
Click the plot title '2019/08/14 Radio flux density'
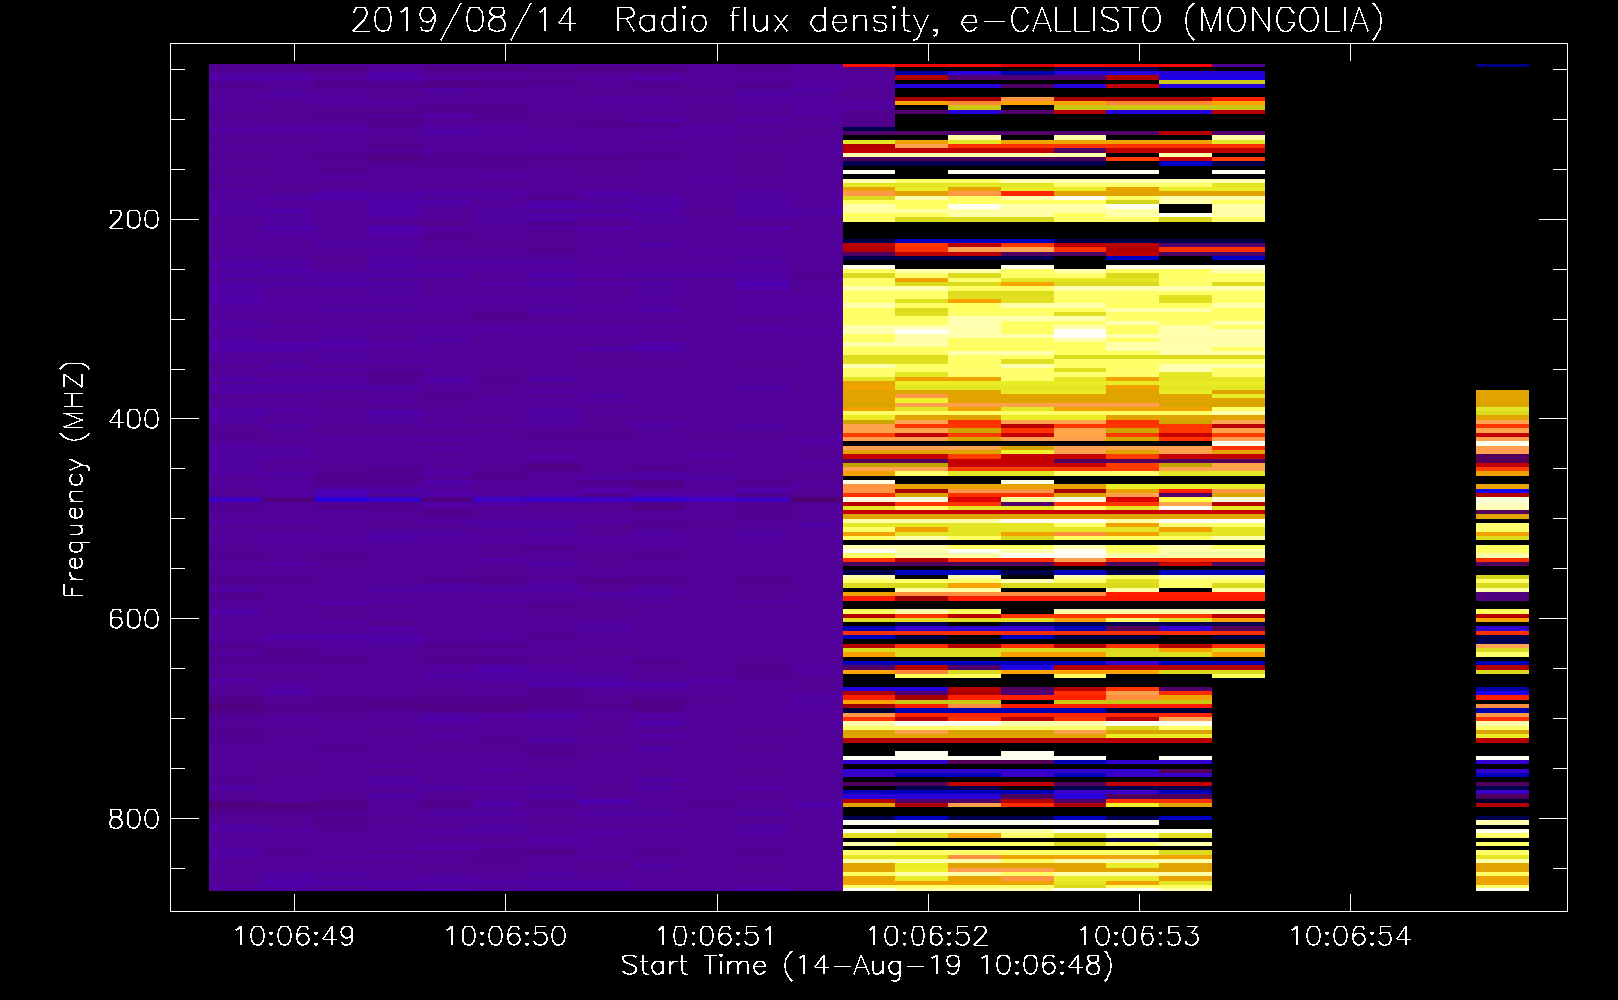pos(867,20)
